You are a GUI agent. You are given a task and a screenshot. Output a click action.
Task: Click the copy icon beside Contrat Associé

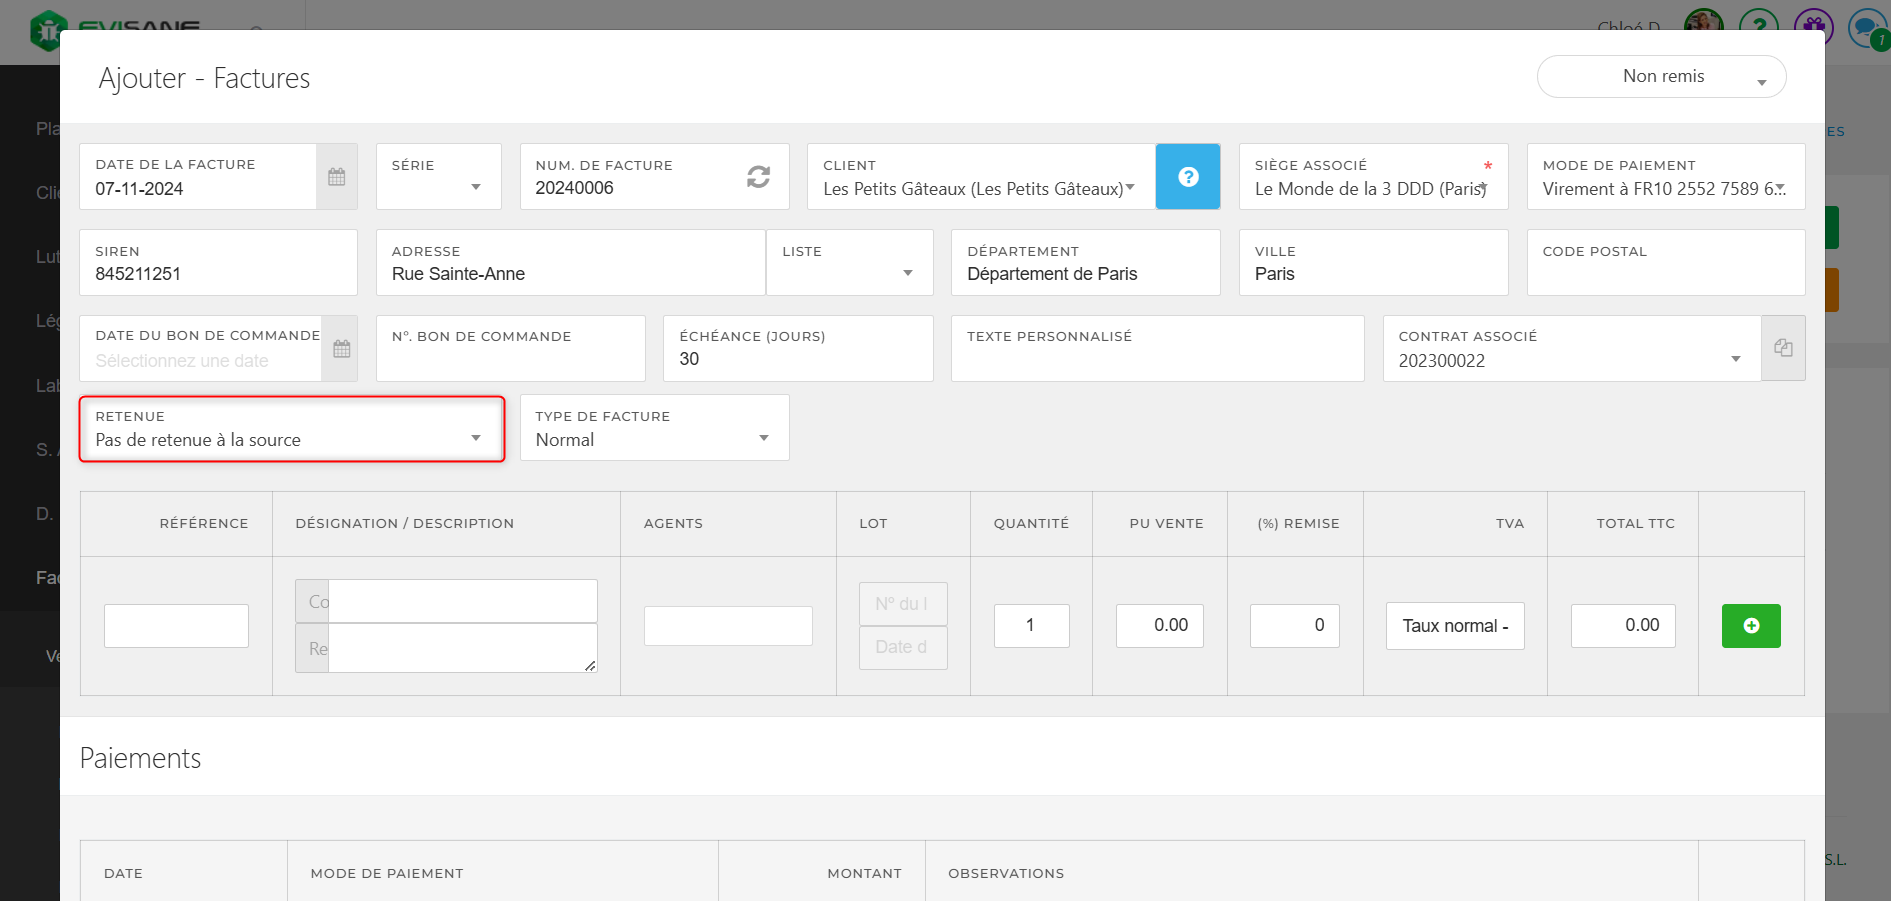pyautogui.click(x=1783, y=348)
